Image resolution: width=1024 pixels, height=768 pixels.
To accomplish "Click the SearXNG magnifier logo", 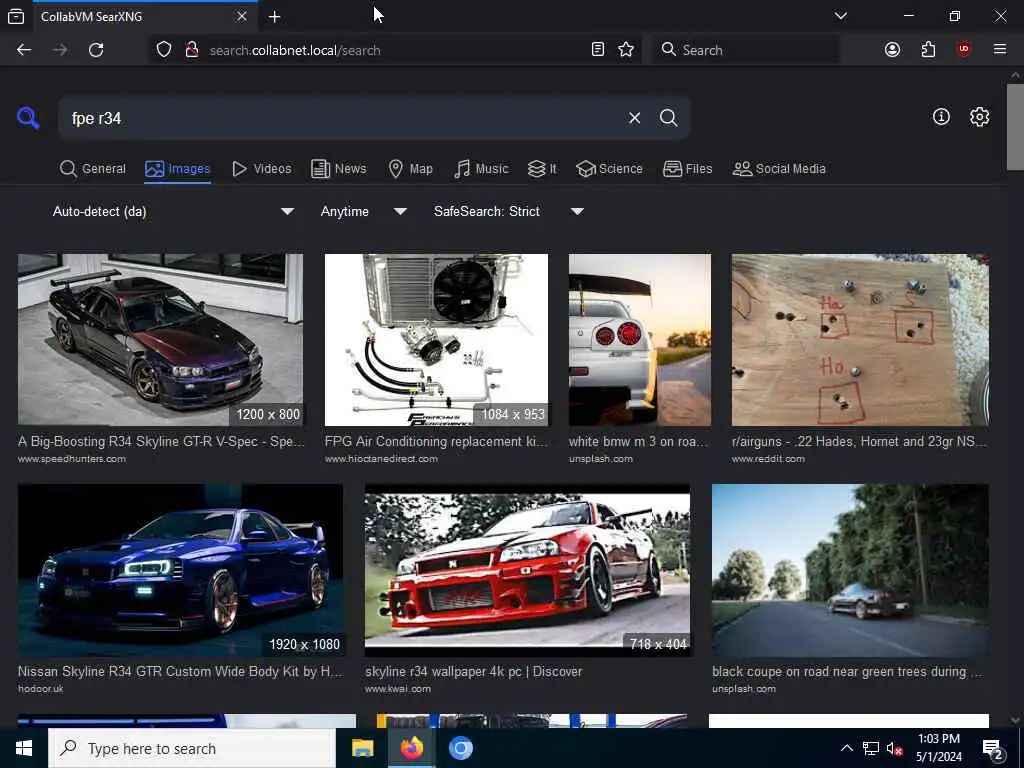I will (28, 118).
